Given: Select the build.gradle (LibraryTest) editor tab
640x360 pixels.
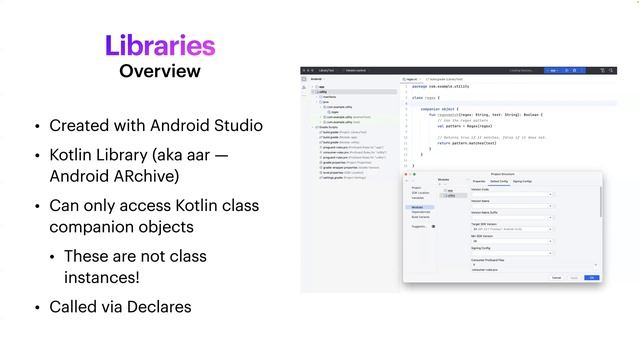Looking at the screenshot, I should 445,79.
